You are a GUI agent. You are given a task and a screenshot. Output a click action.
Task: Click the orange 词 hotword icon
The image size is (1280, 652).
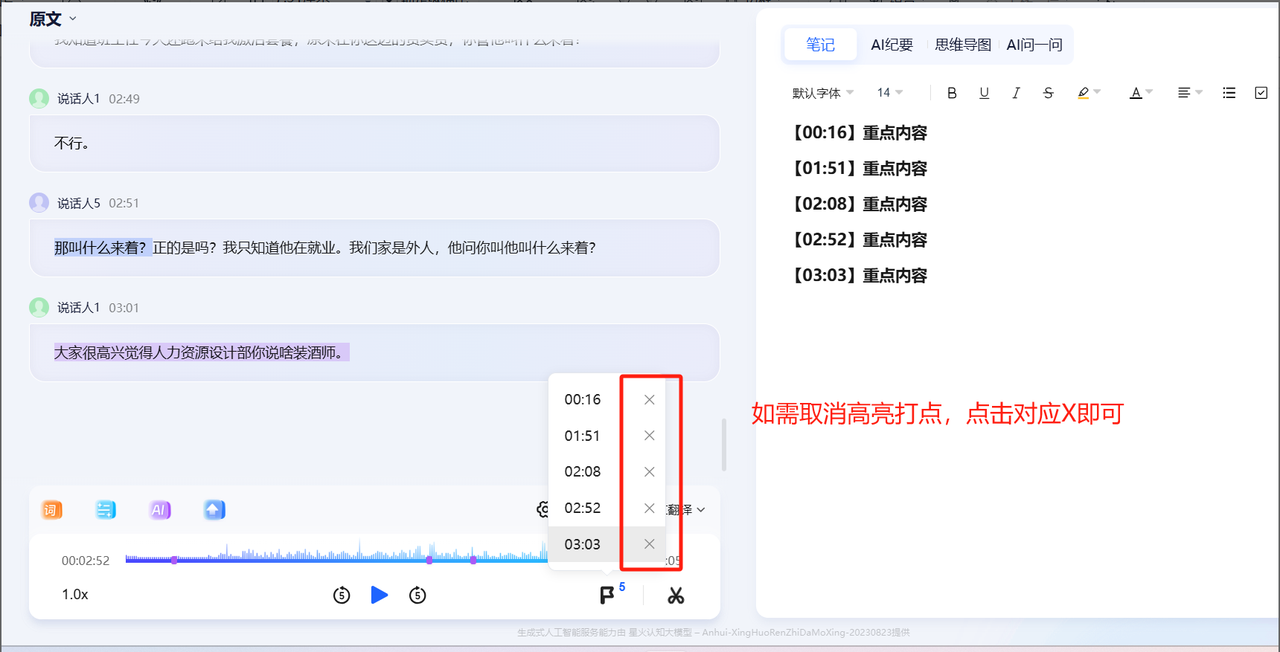coord(52,510)
